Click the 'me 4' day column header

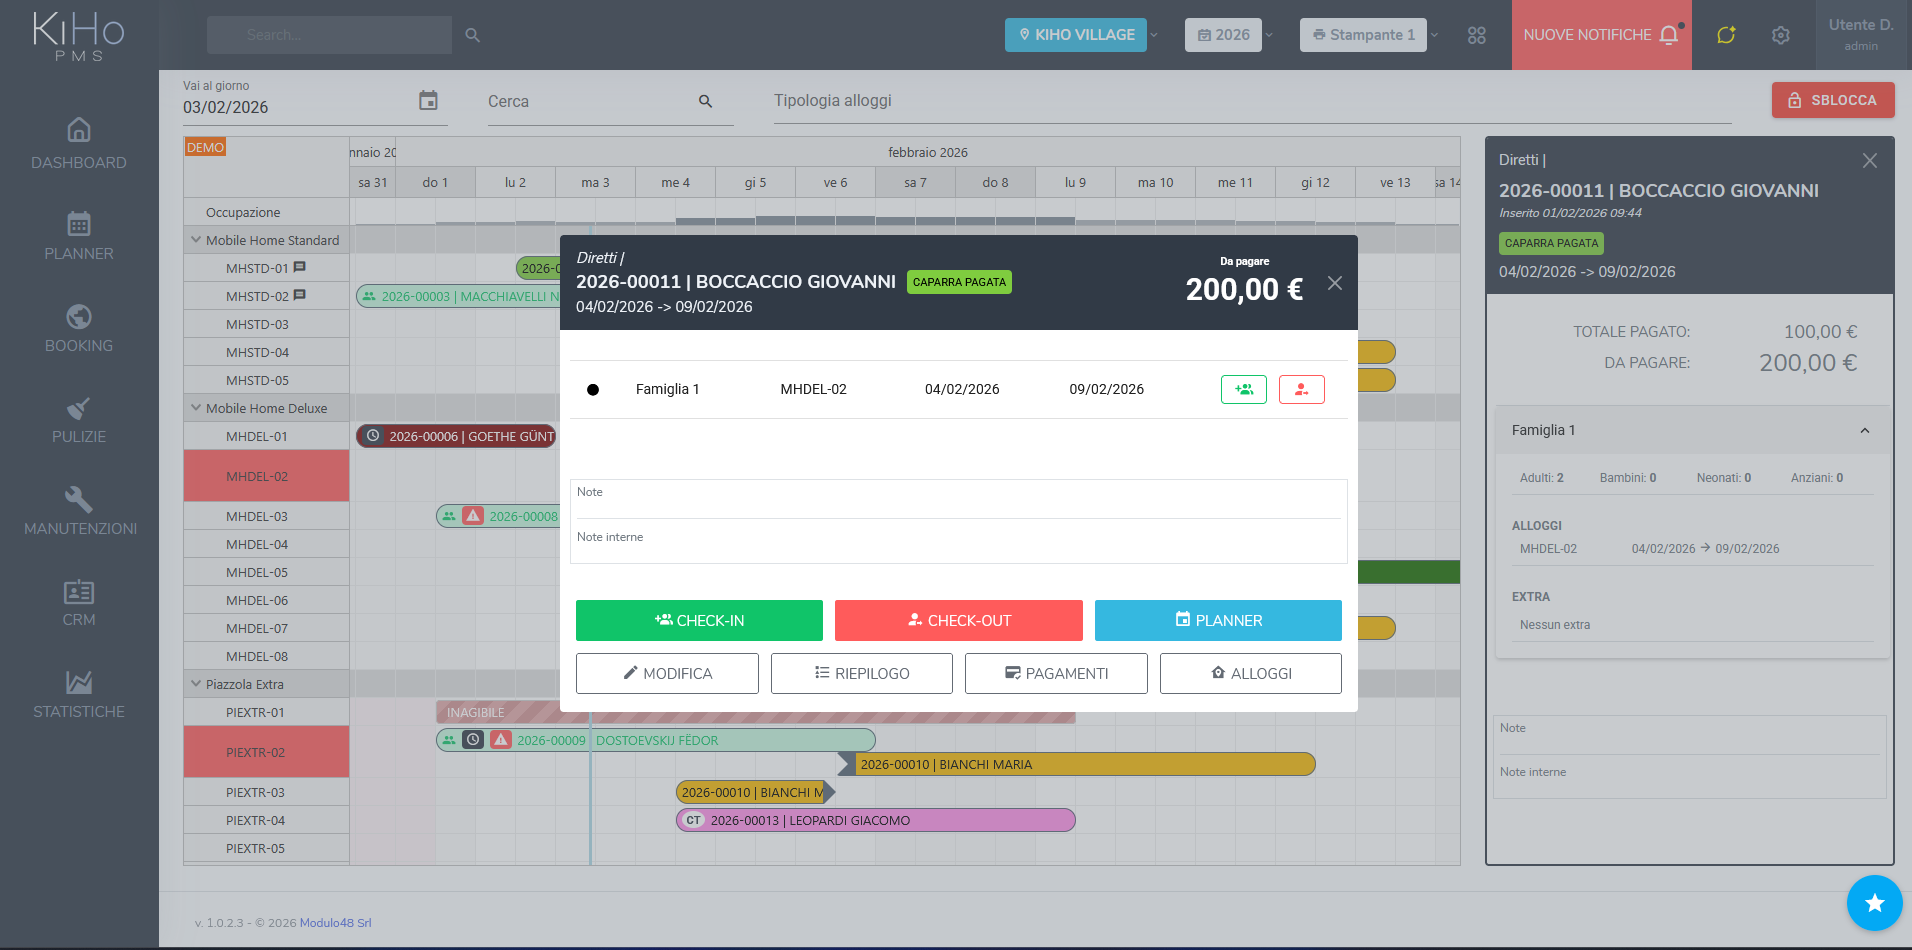[x=675, y=182]
